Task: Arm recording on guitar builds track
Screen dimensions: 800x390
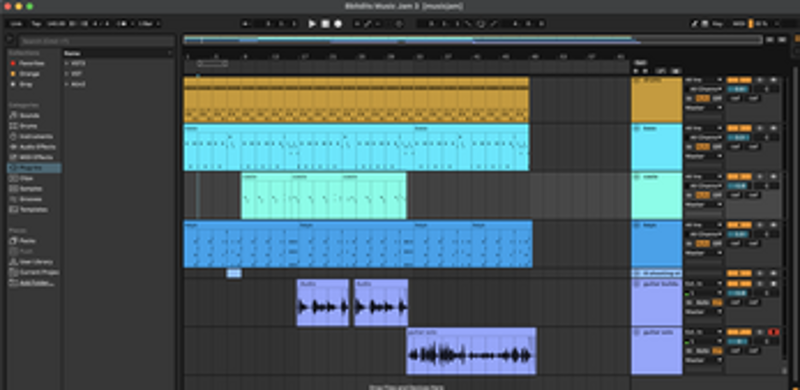Action: [x=773, y=284]
